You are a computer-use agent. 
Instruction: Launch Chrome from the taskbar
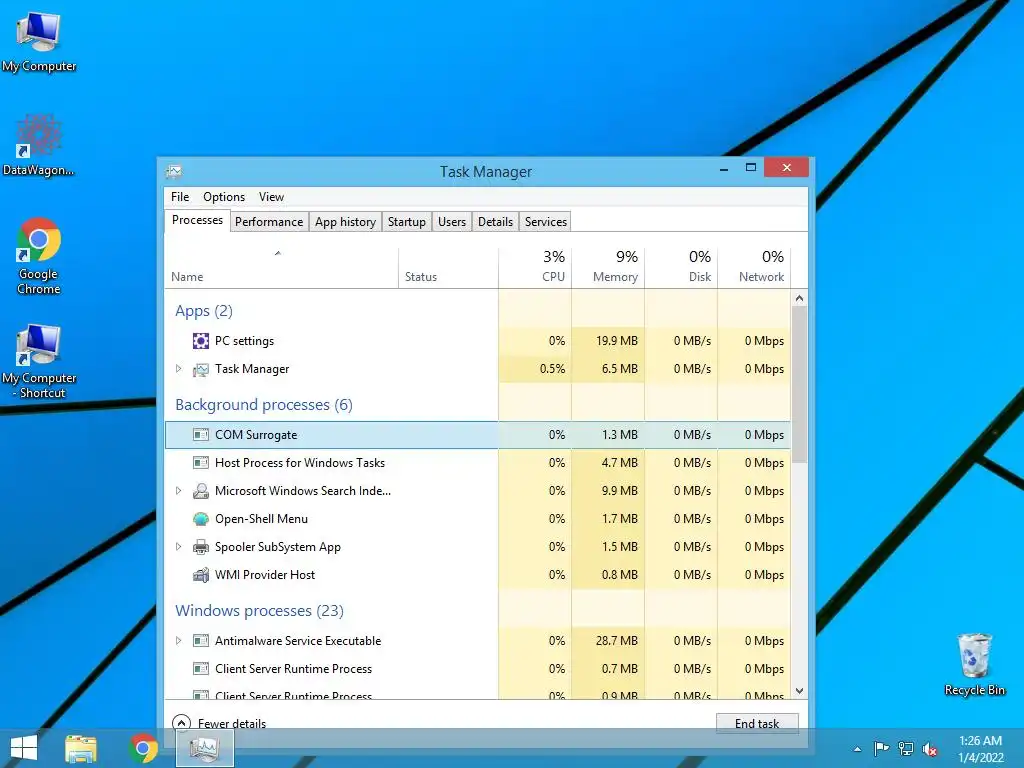pos(143,748)
